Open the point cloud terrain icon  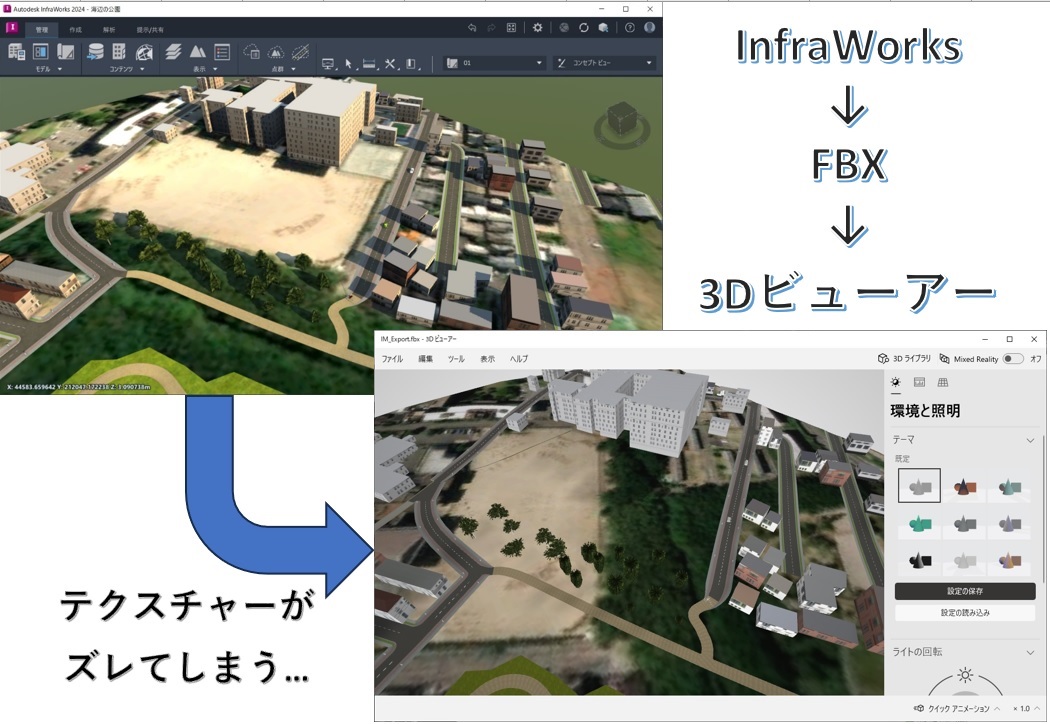click(x=275, y=52)
